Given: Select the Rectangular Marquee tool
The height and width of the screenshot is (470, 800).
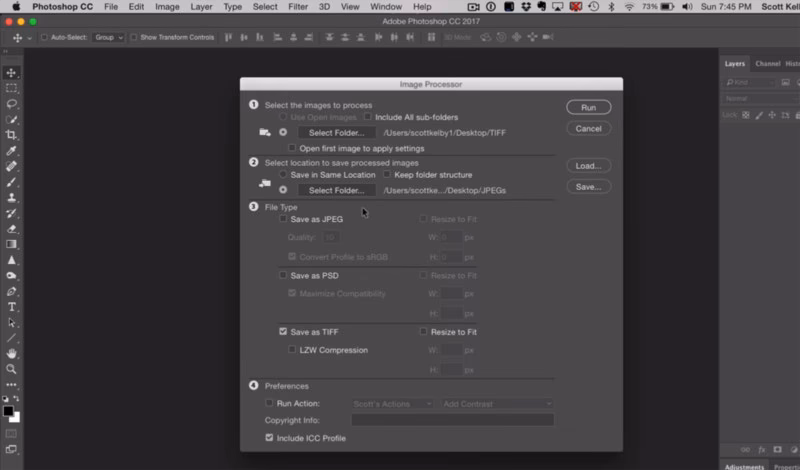Looking at the screenshot, I should pos(11,88).
